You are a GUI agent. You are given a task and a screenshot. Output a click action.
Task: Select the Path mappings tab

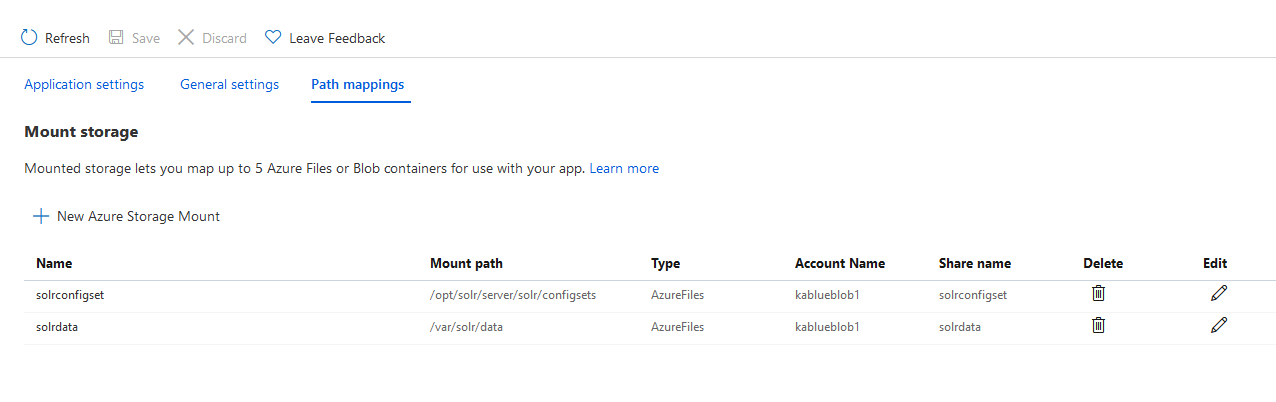pos(358,85)
